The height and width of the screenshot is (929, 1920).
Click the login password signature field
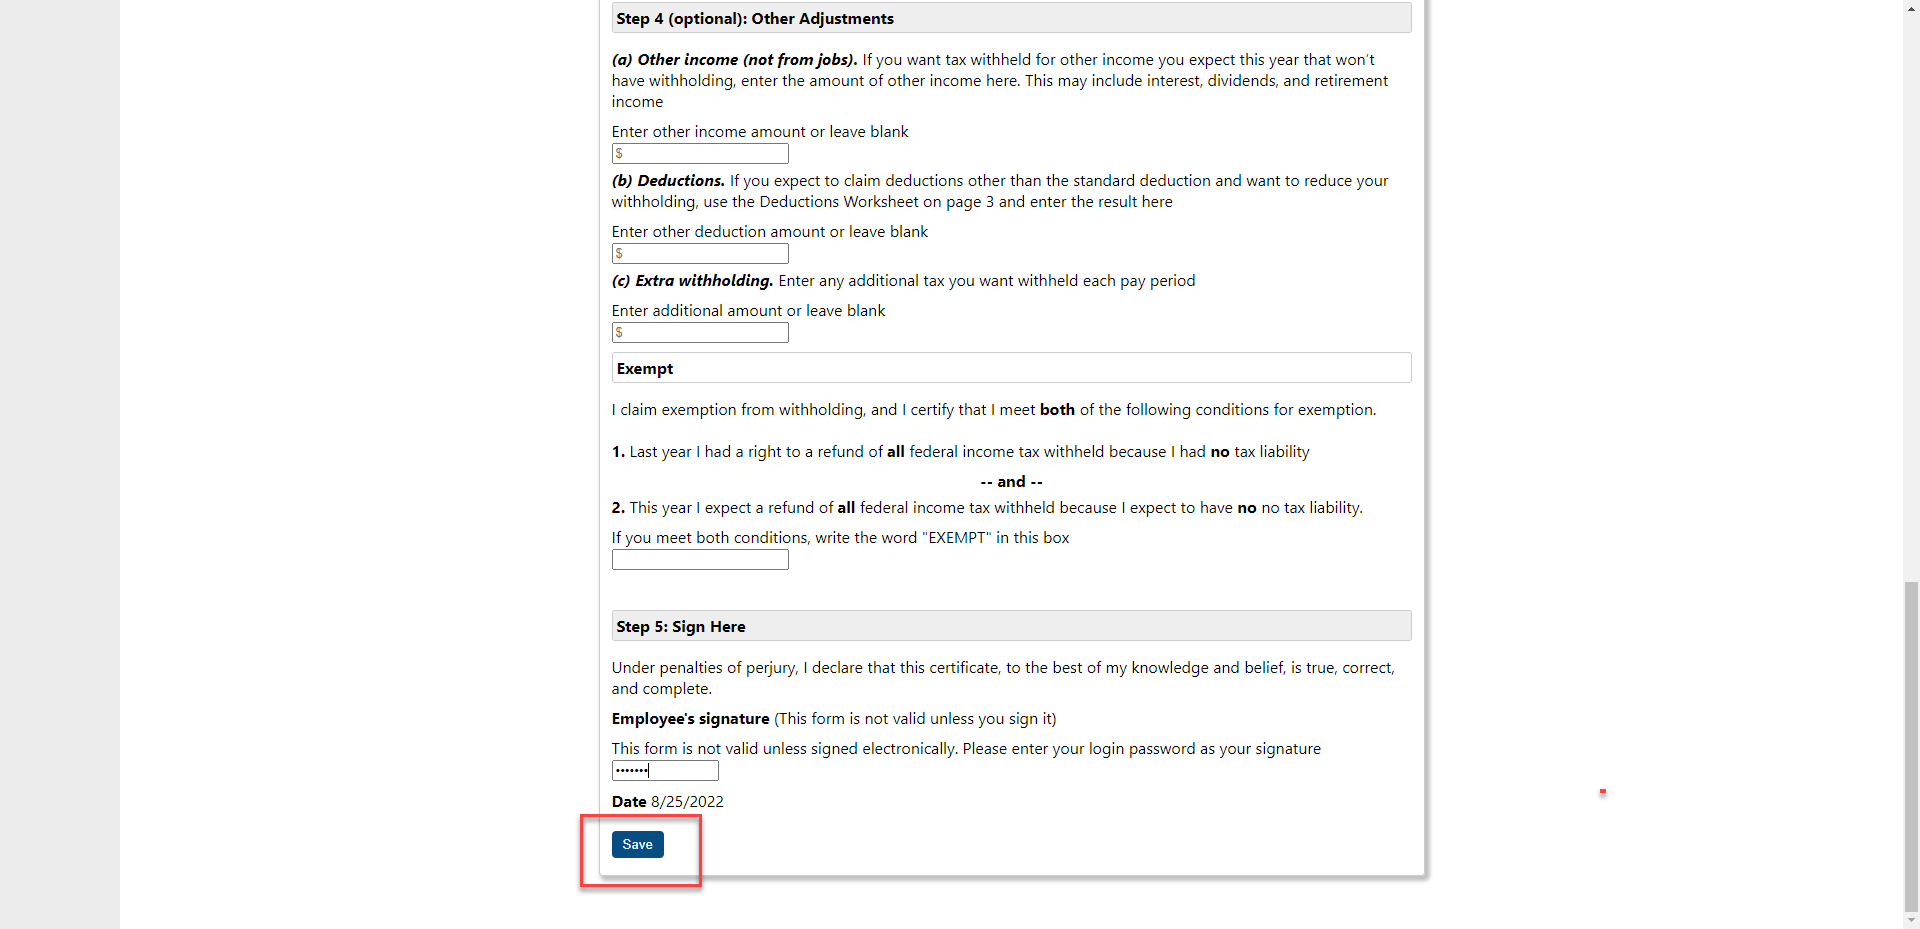point(665,770)
